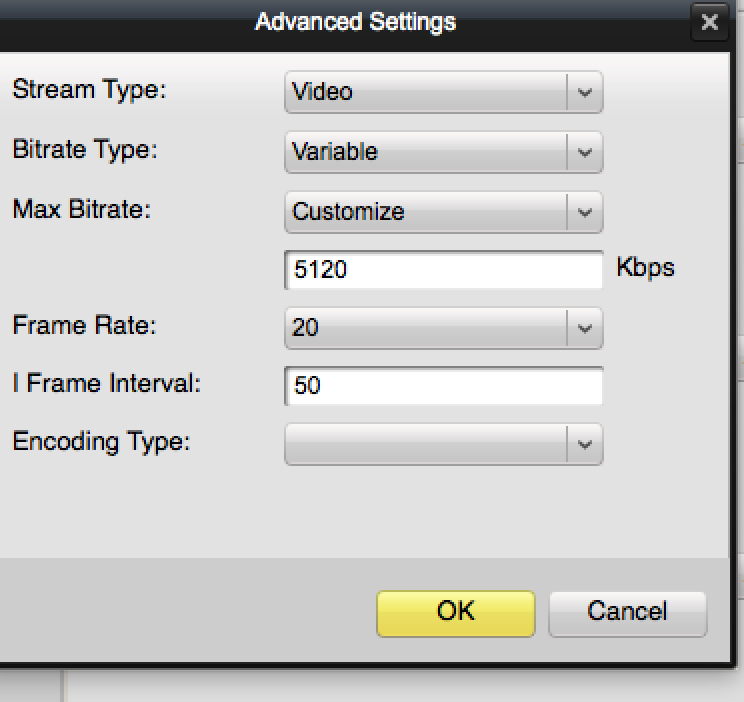
Task: Click the Max Bitrate dropdown arrow
Action: pyautogui.click(x=585, y=213)
